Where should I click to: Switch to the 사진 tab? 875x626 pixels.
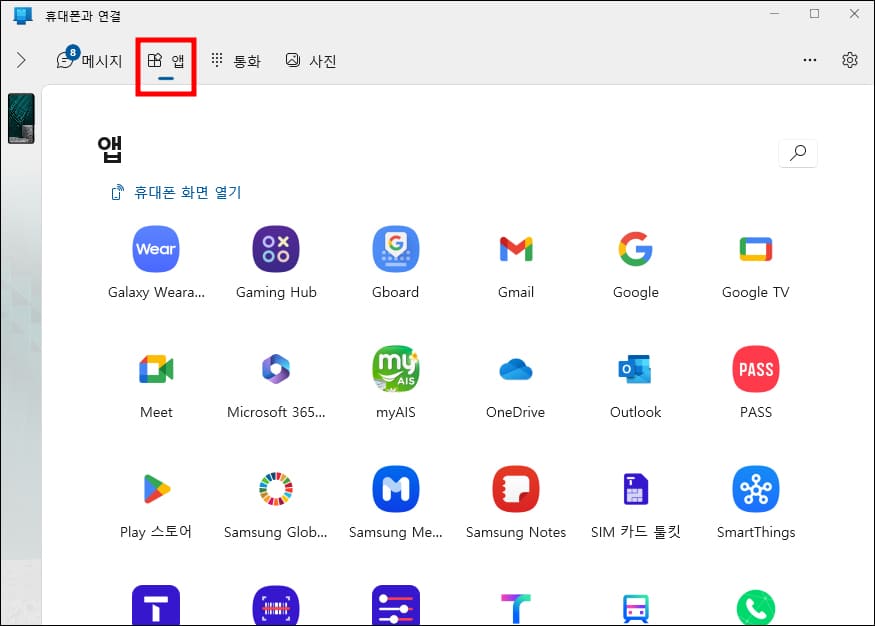[311, 60]
